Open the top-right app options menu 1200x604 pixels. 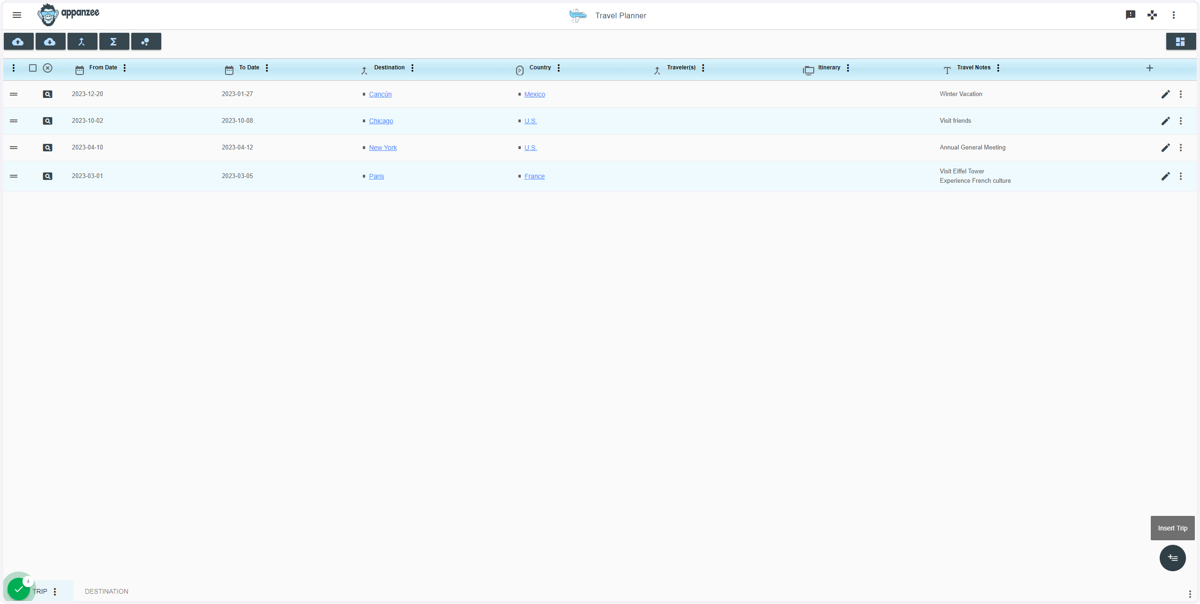tap(1174, 15)
